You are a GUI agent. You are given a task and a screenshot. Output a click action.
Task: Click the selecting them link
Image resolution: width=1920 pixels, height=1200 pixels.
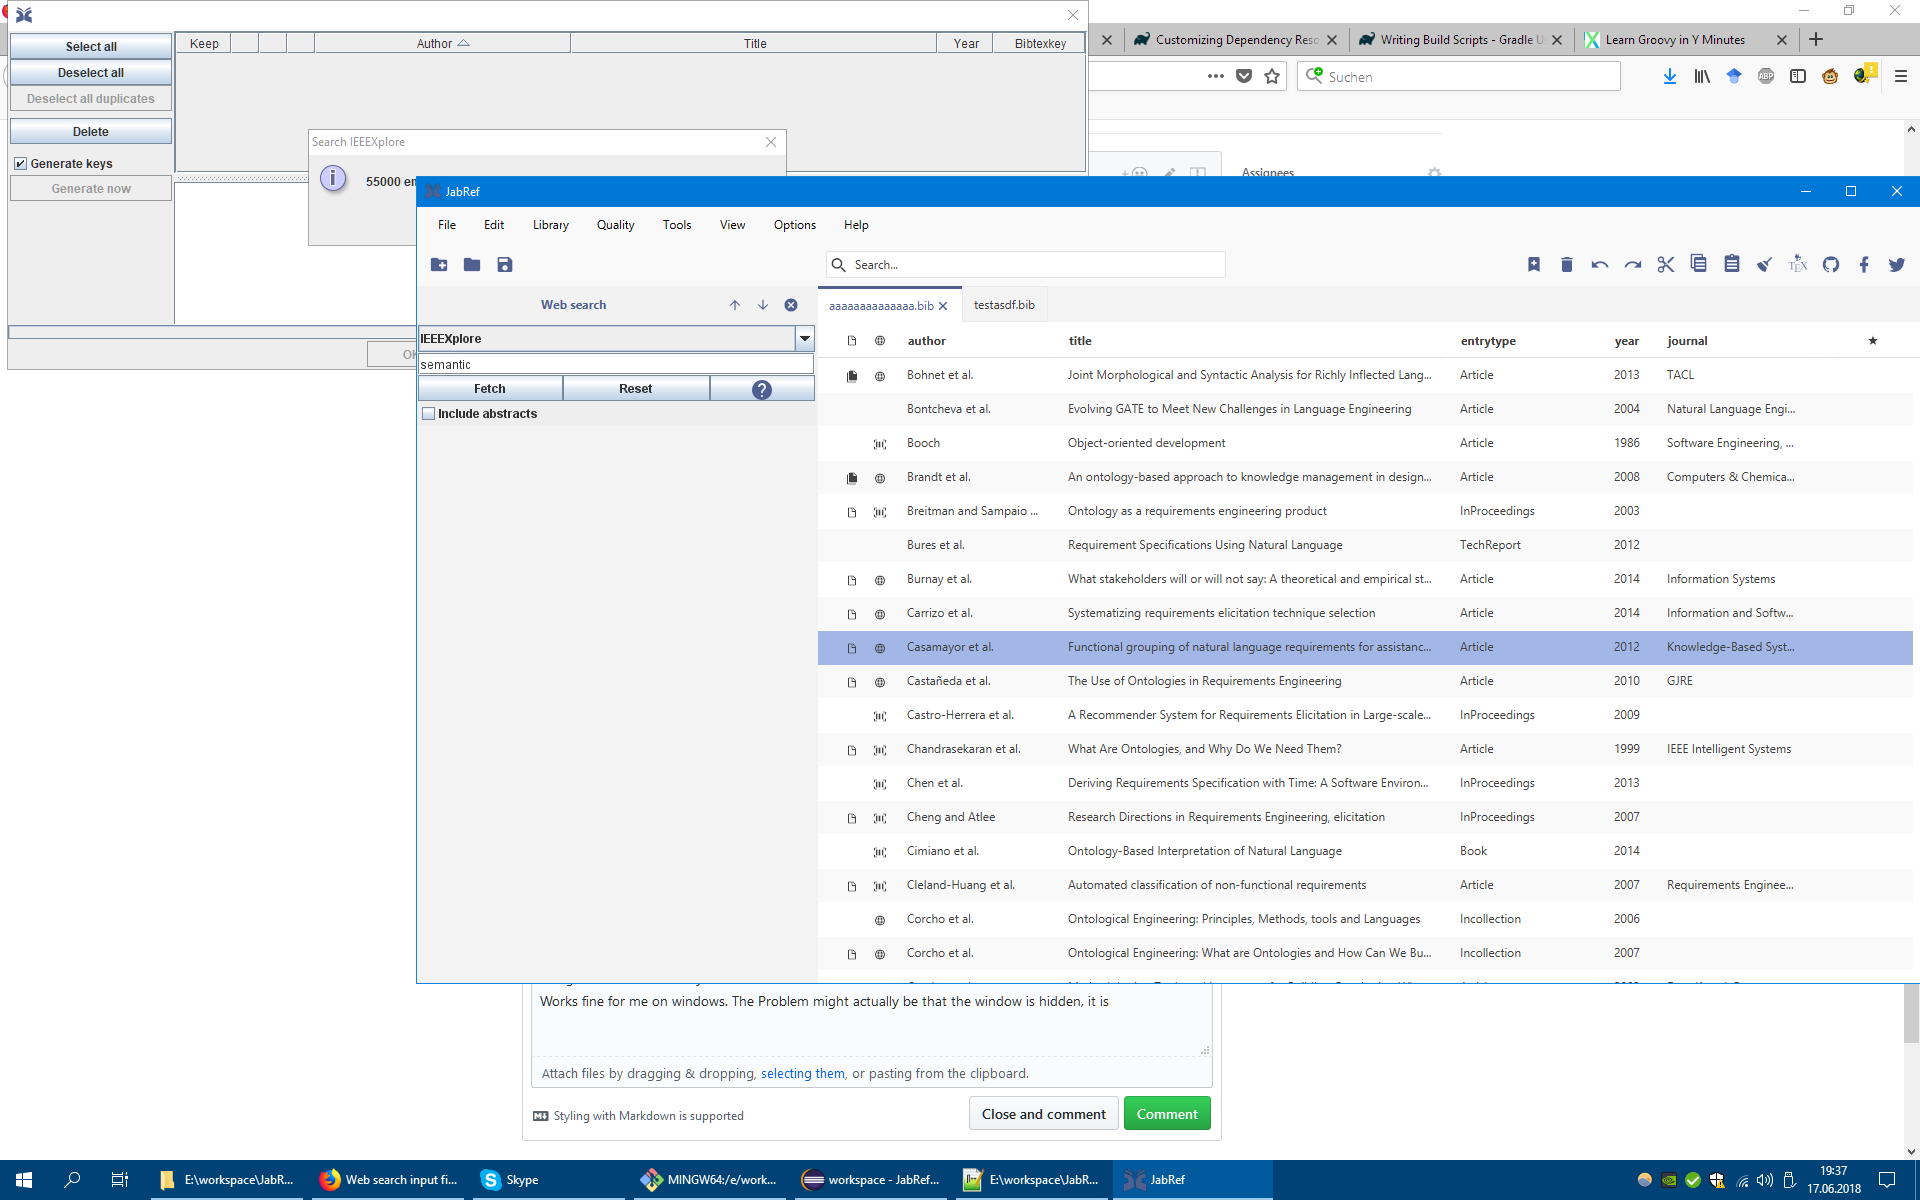(x=803, y=1074)
